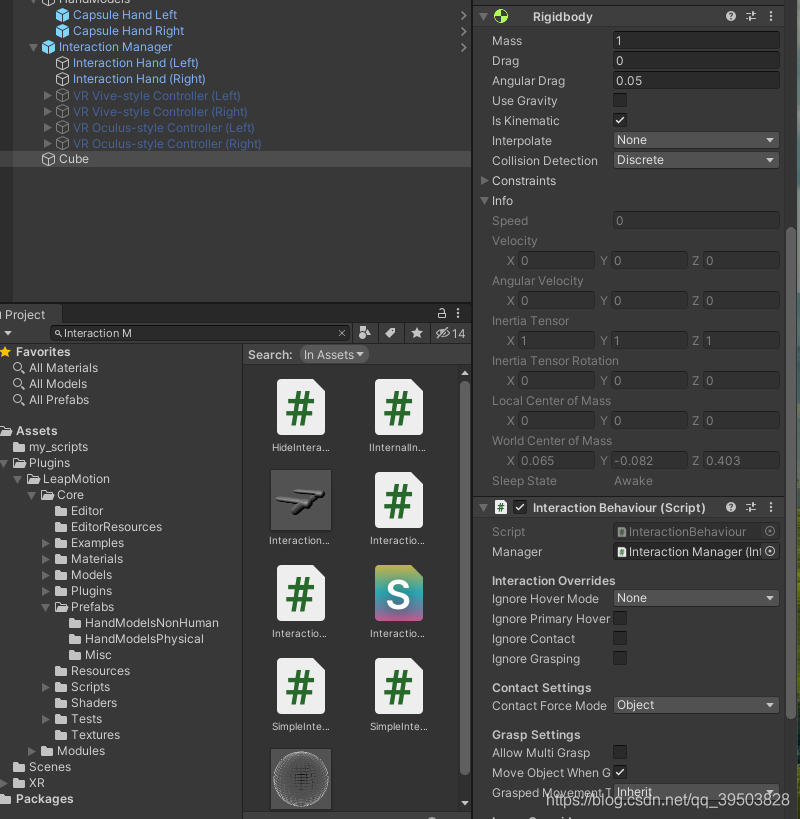
Task: Open the HandModelsPhysical folder
Action: (144, 639)
